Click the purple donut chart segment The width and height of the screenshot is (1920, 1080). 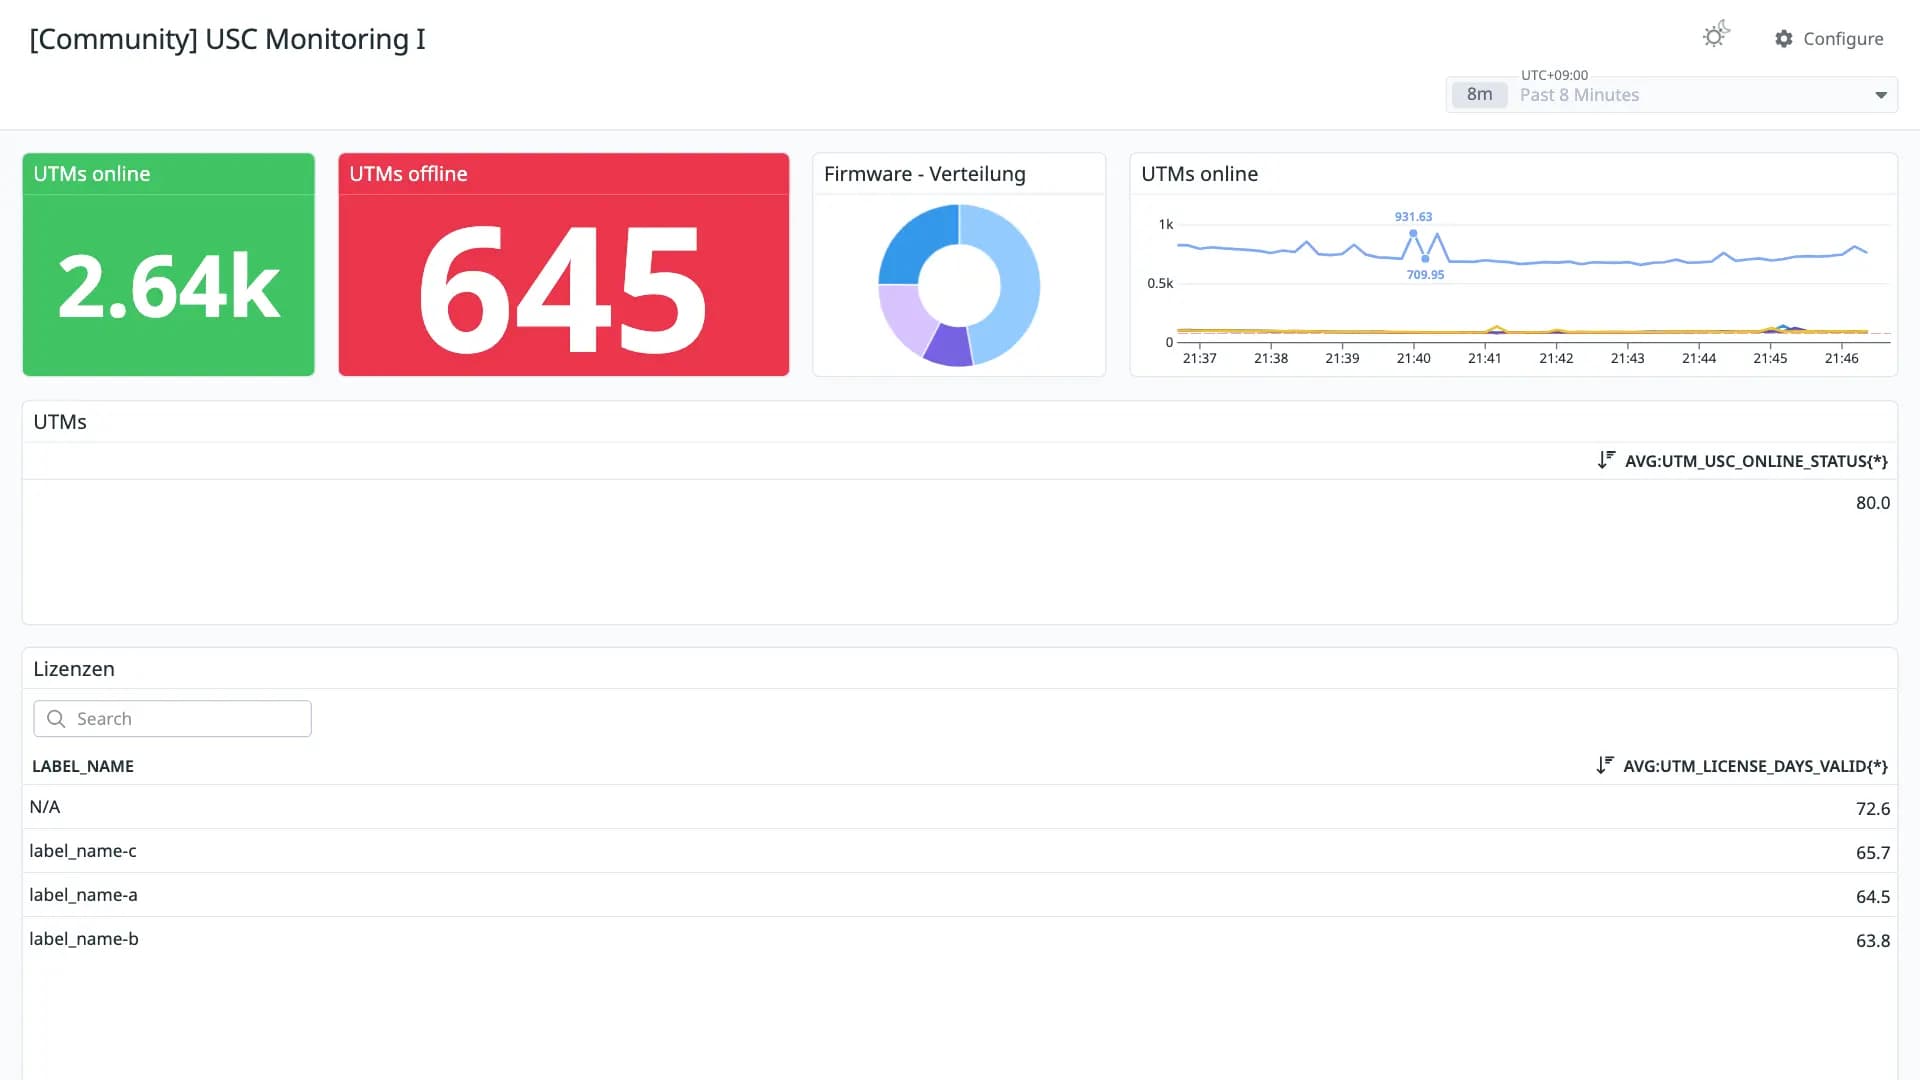pos(950,346)
